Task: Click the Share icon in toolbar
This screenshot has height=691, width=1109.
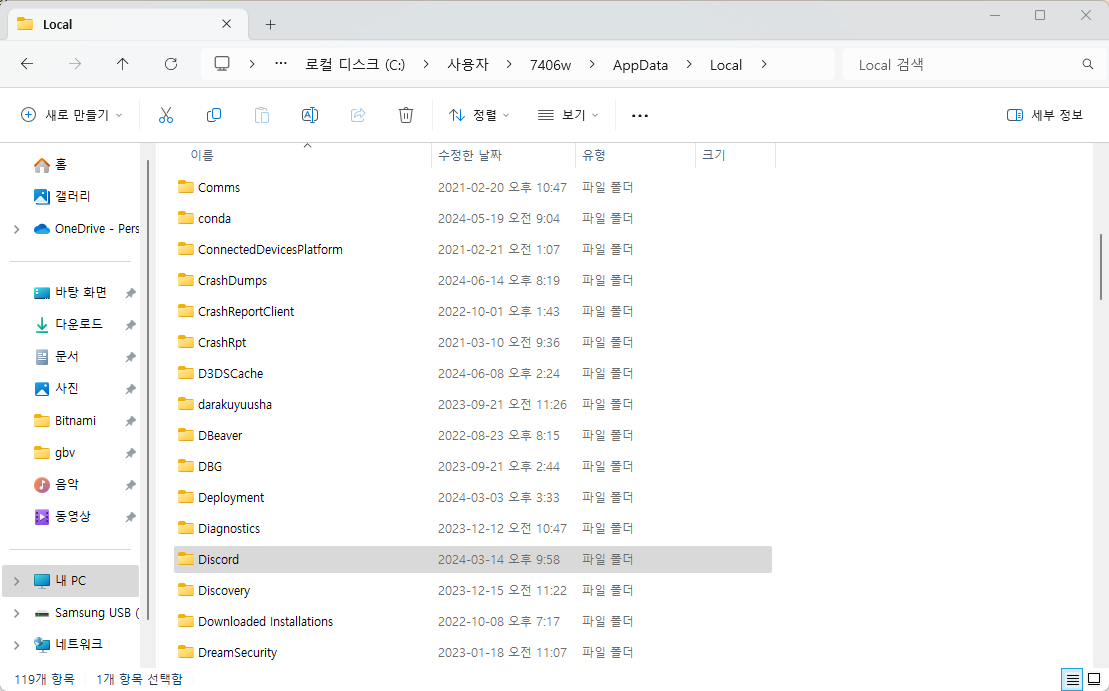Action: 358,115
